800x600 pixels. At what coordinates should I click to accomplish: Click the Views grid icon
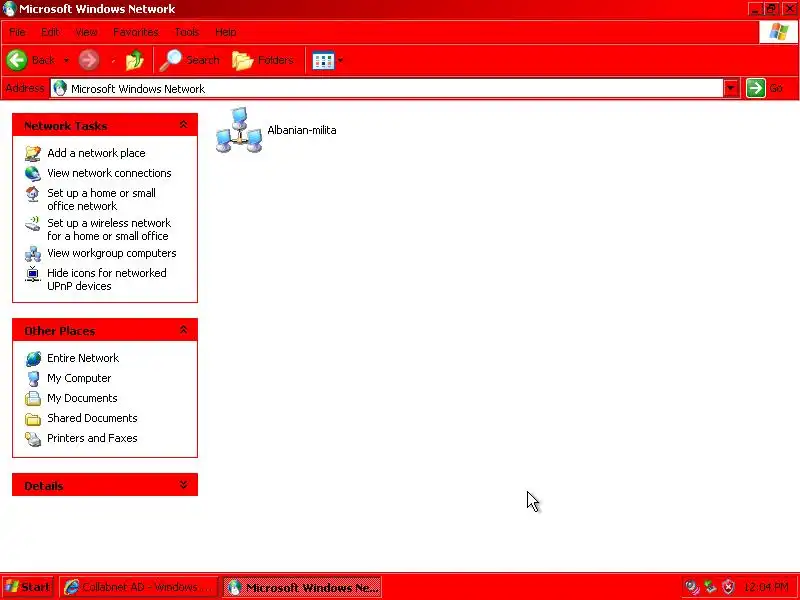tap(323, 61)
